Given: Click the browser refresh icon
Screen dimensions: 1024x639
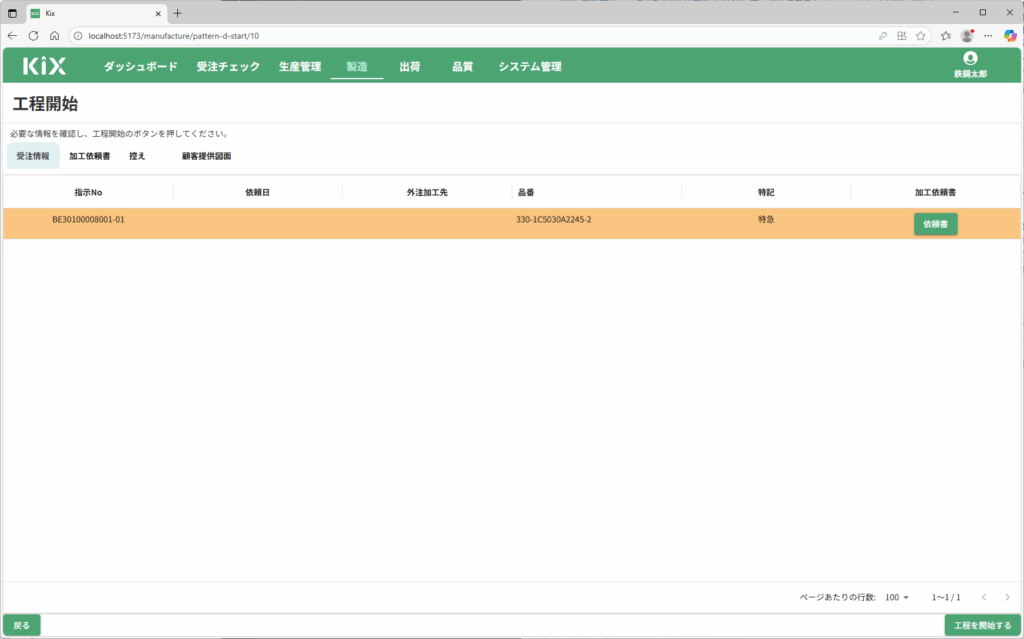Looking at the screenshot, I should (x=33, y=35).
